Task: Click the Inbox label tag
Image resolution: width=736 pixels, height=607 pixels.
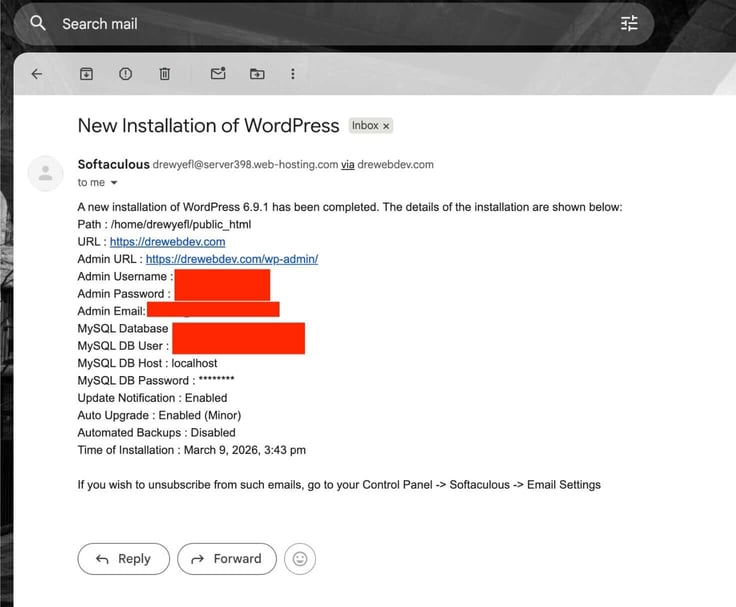Action: pos(365,126)
